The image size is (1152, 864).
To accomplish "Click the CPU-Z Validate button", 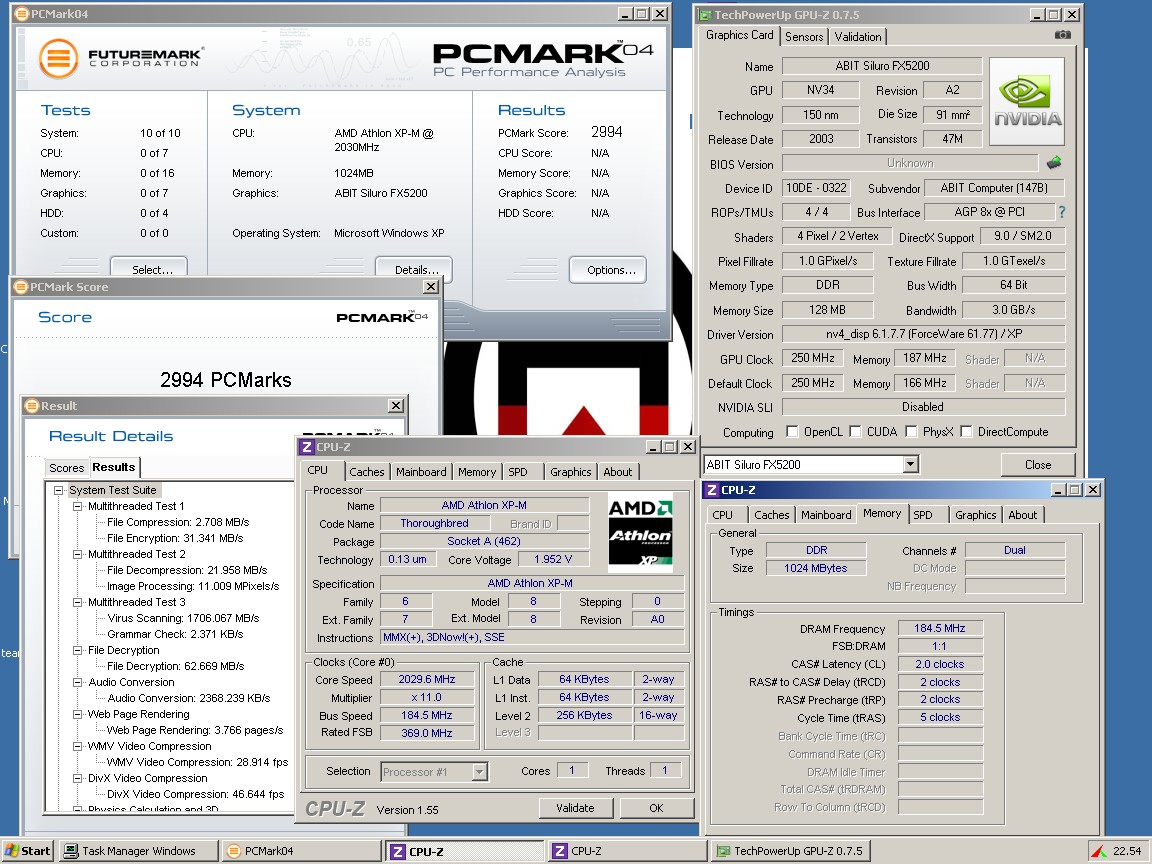I will coord(575,807).
